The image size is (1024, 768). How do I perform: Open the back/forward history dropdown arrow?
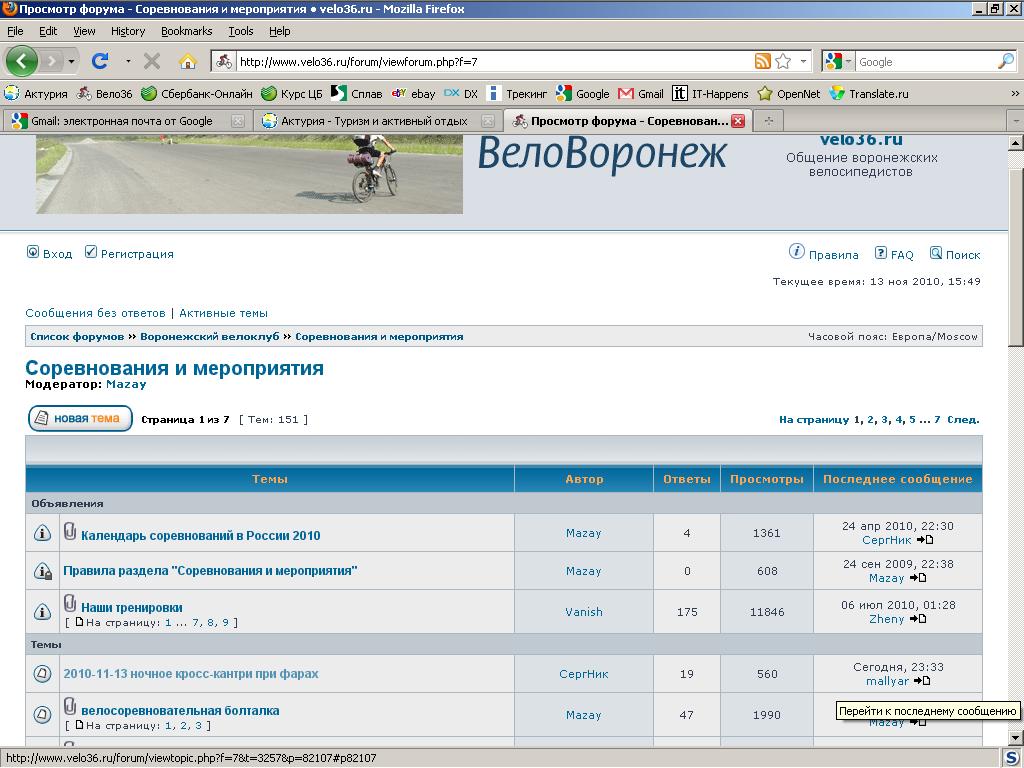pos(71,61)
